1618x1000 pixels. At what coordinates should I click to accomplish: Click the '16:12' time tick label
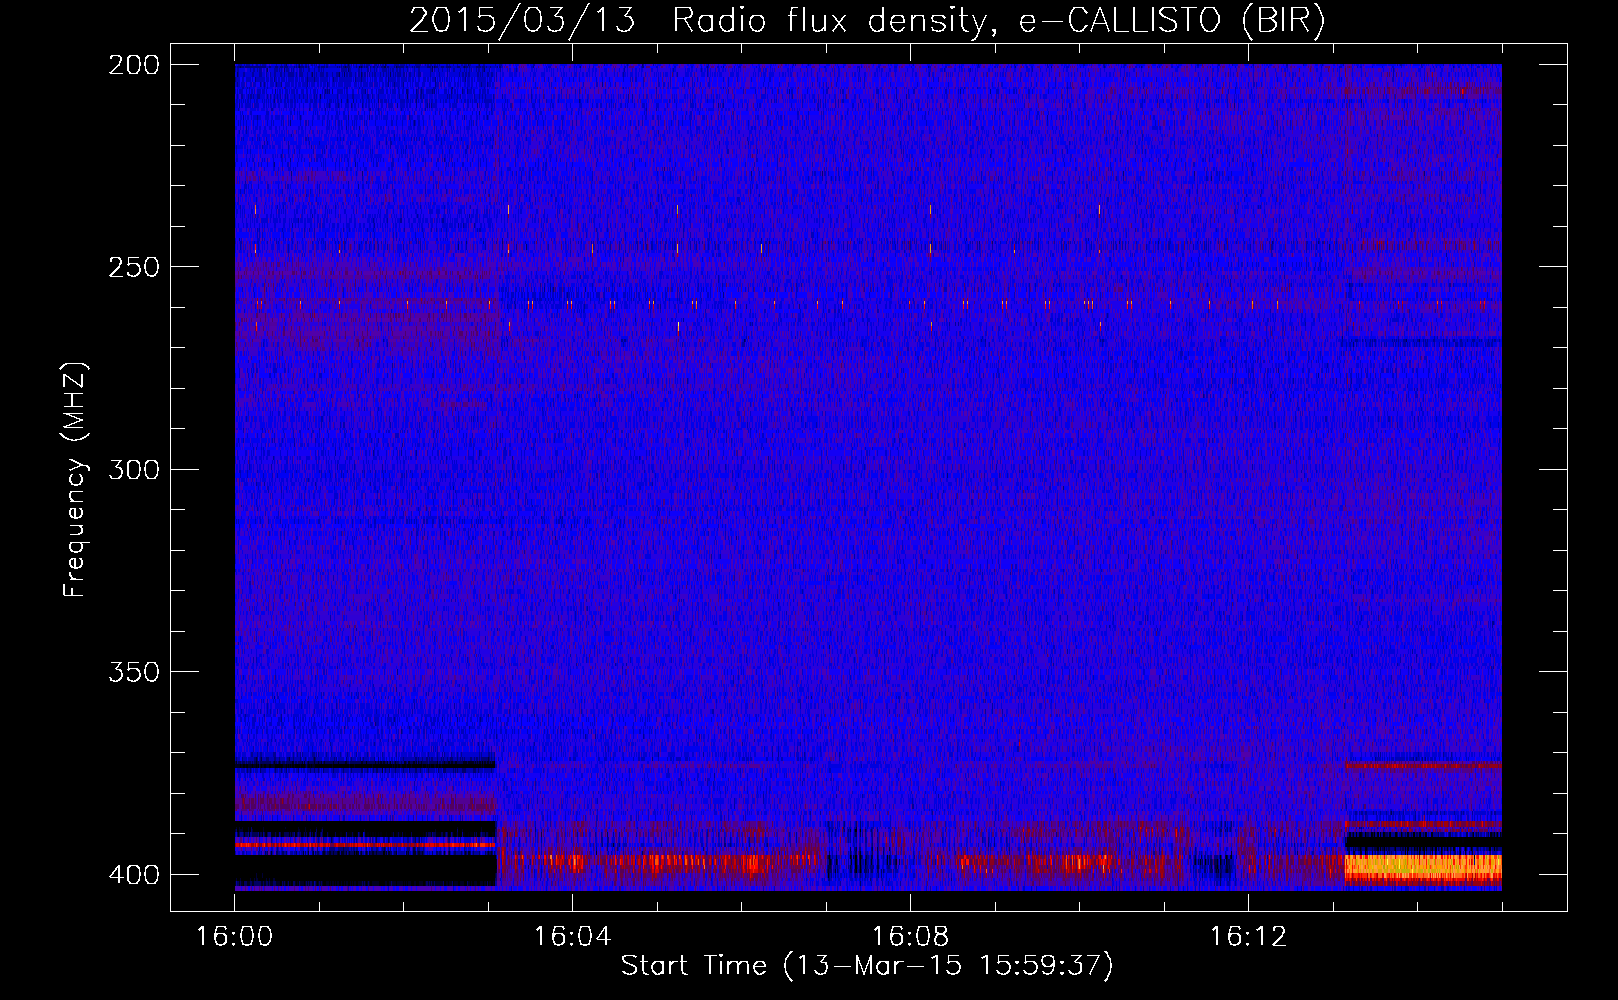(x=1248, y=937)
